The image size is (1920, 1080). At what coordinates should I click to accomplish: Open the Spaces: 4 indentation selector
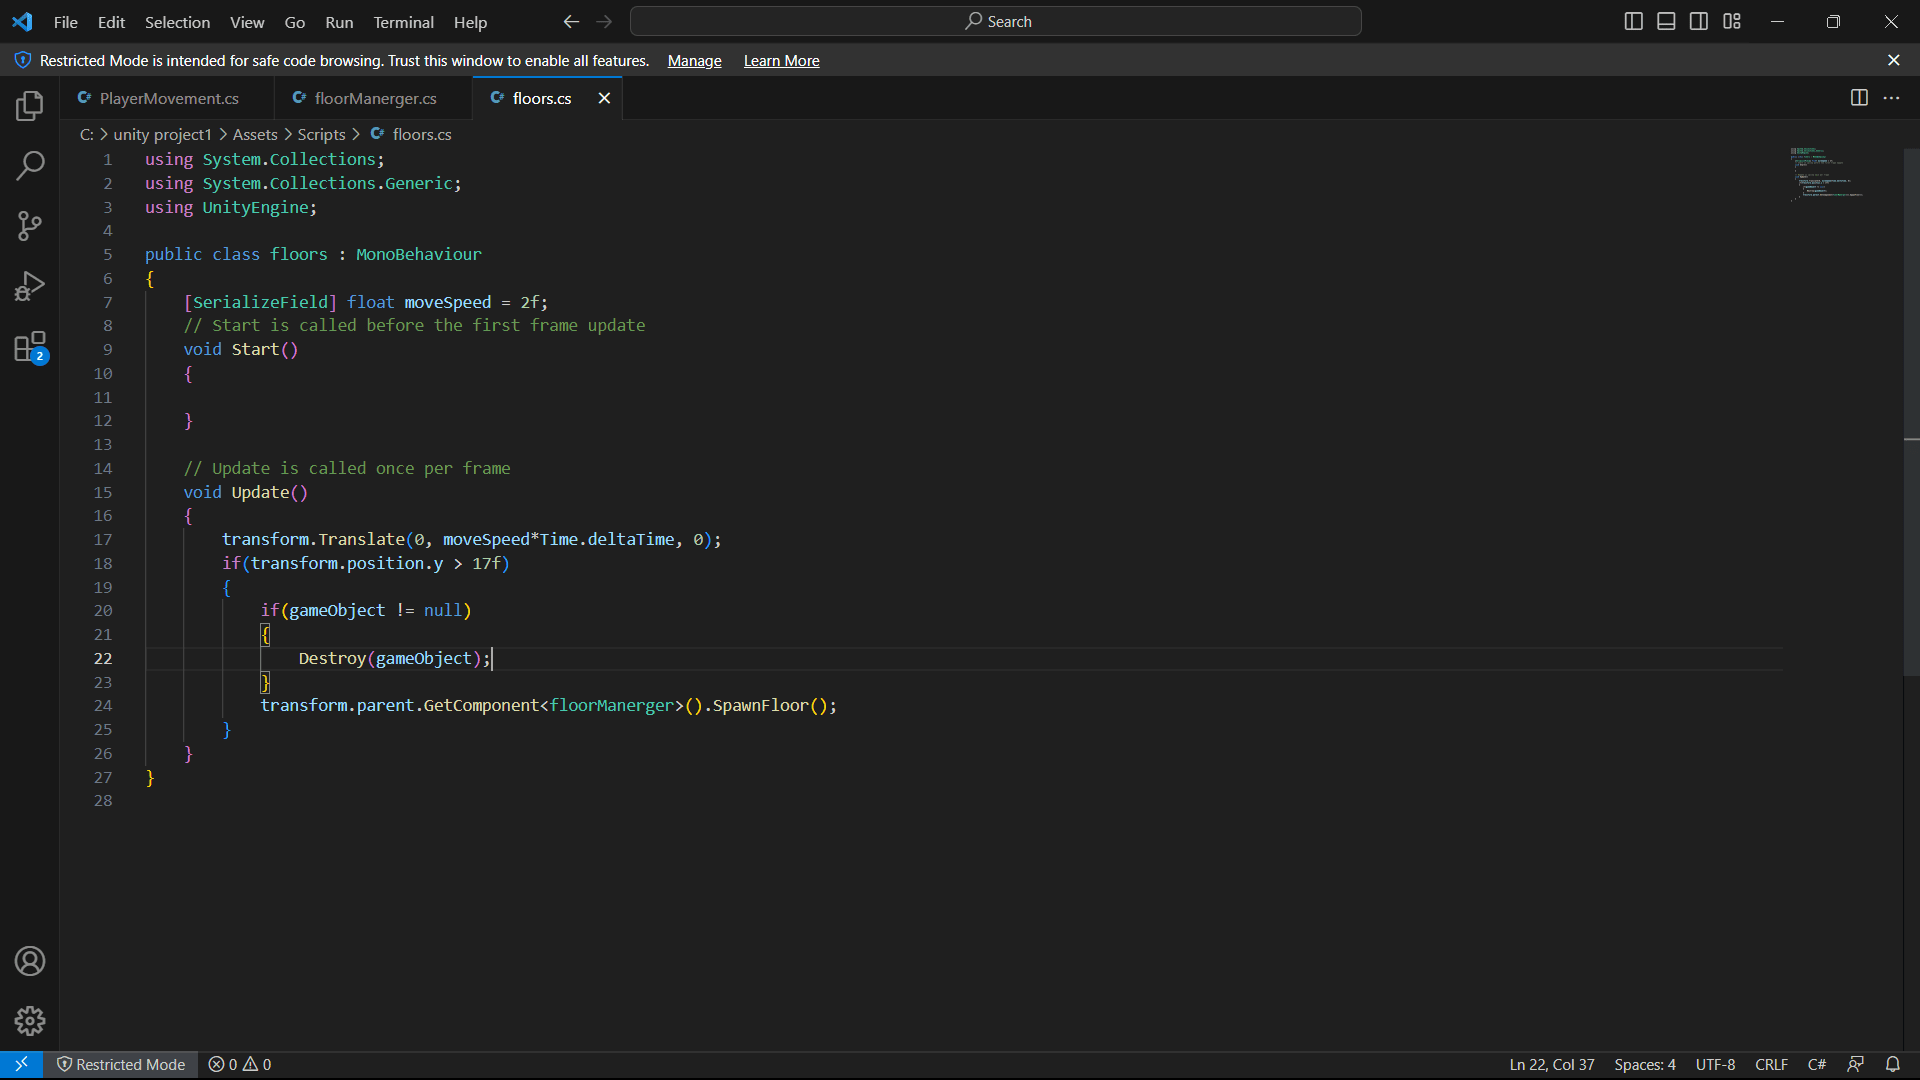tap(1644, 1064)
